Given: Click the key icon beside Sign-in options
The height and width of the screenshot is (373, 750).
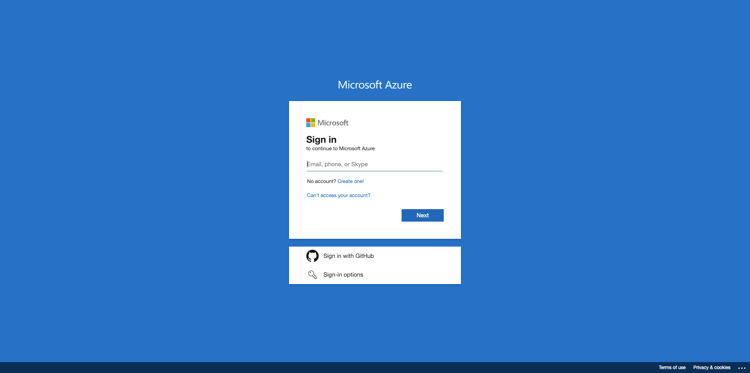Looking at the screenshot, I should pos(312,274).
